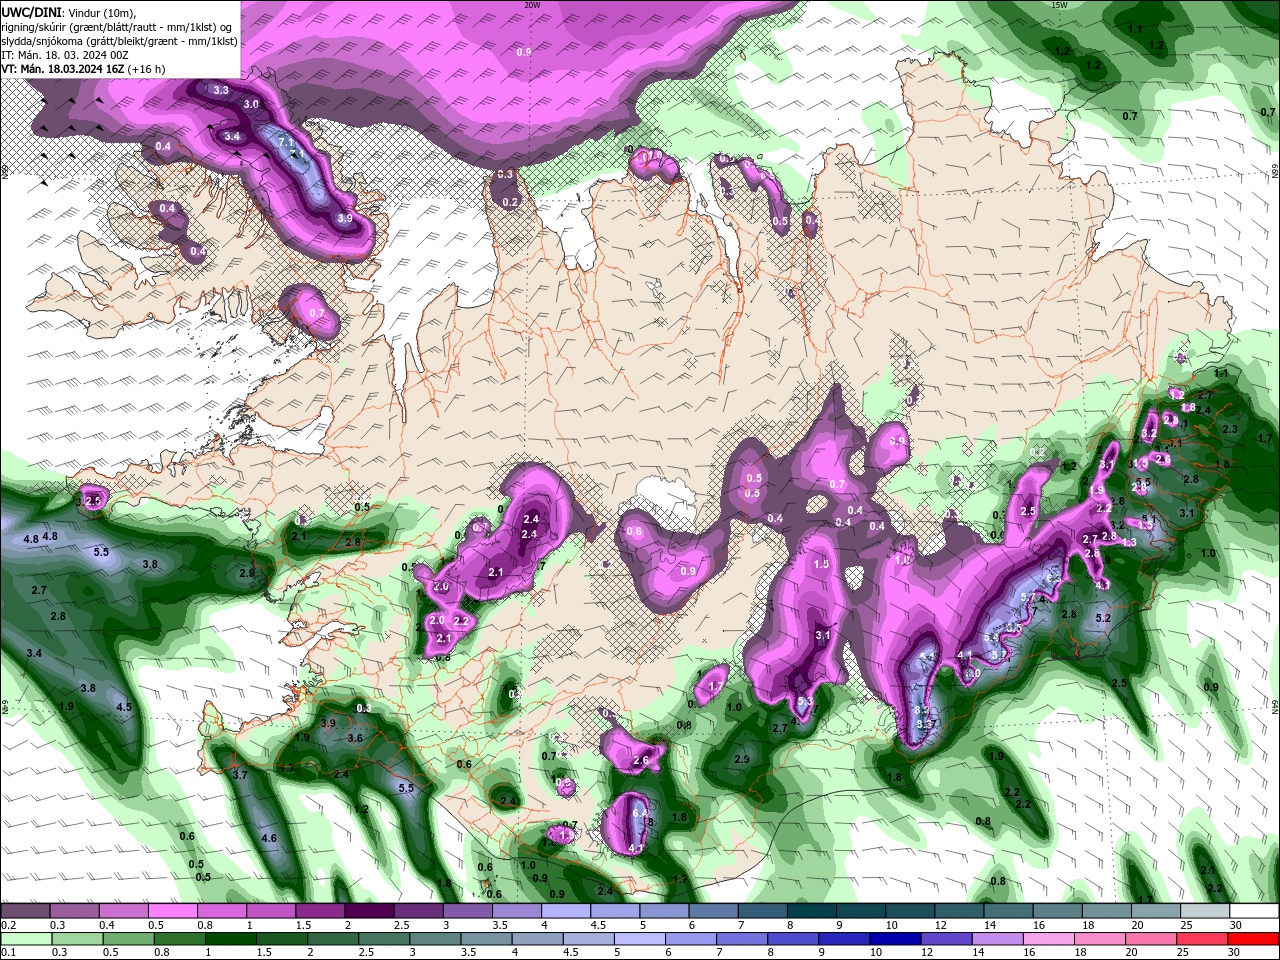
Task: Pick the red swatch labeled 30 in rain scale
Action: coord(1254,938)
